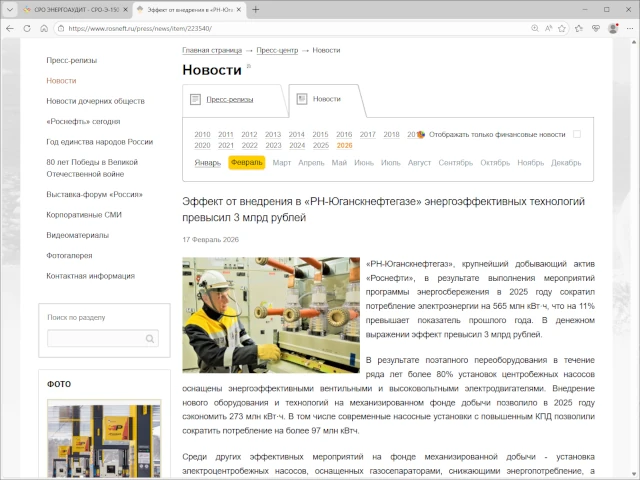Open «Роснефть» сегодня sidebar item

(x=83, y=122)
